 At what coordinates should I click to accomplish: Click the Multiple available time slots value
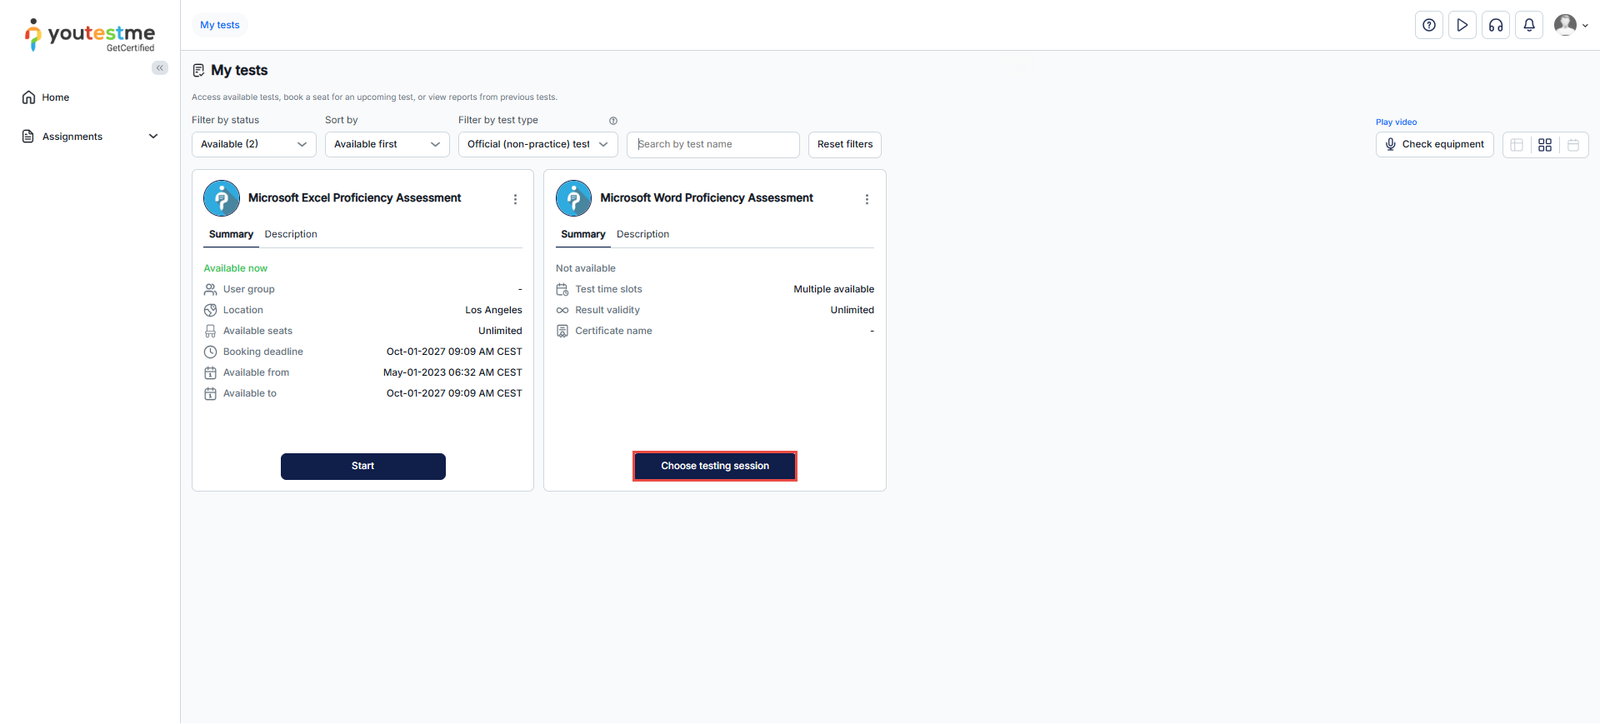coord(834,289)
